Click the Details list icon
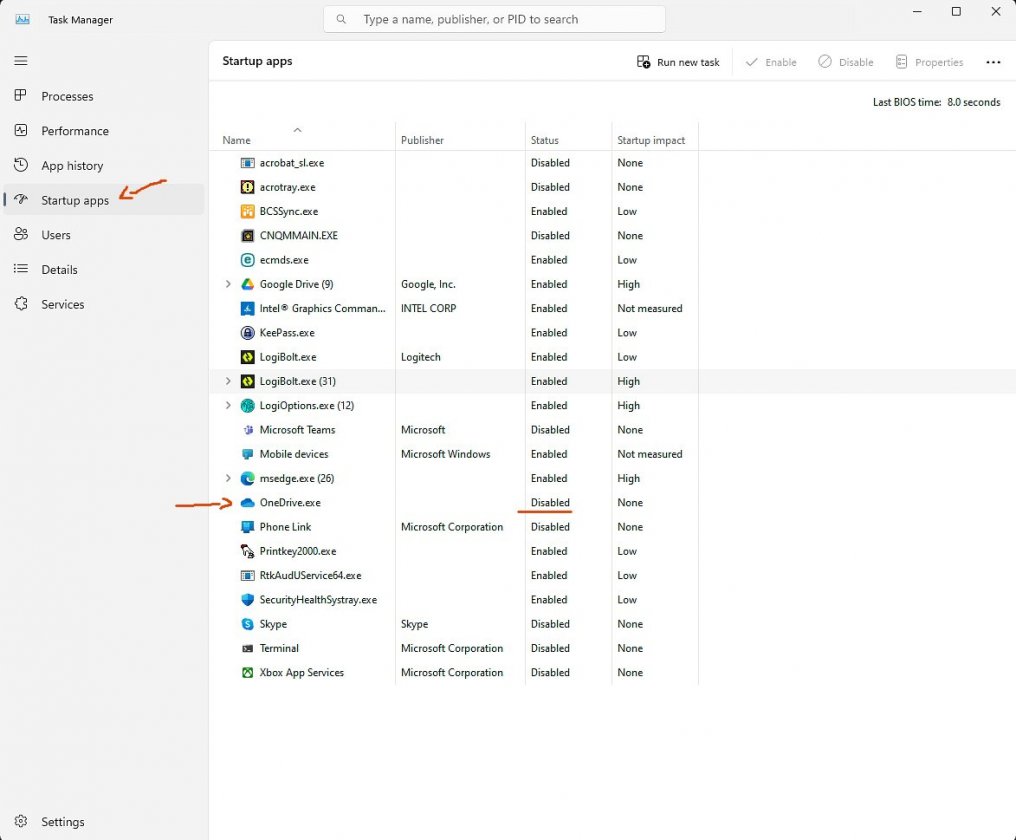 (x=21, y=268)
